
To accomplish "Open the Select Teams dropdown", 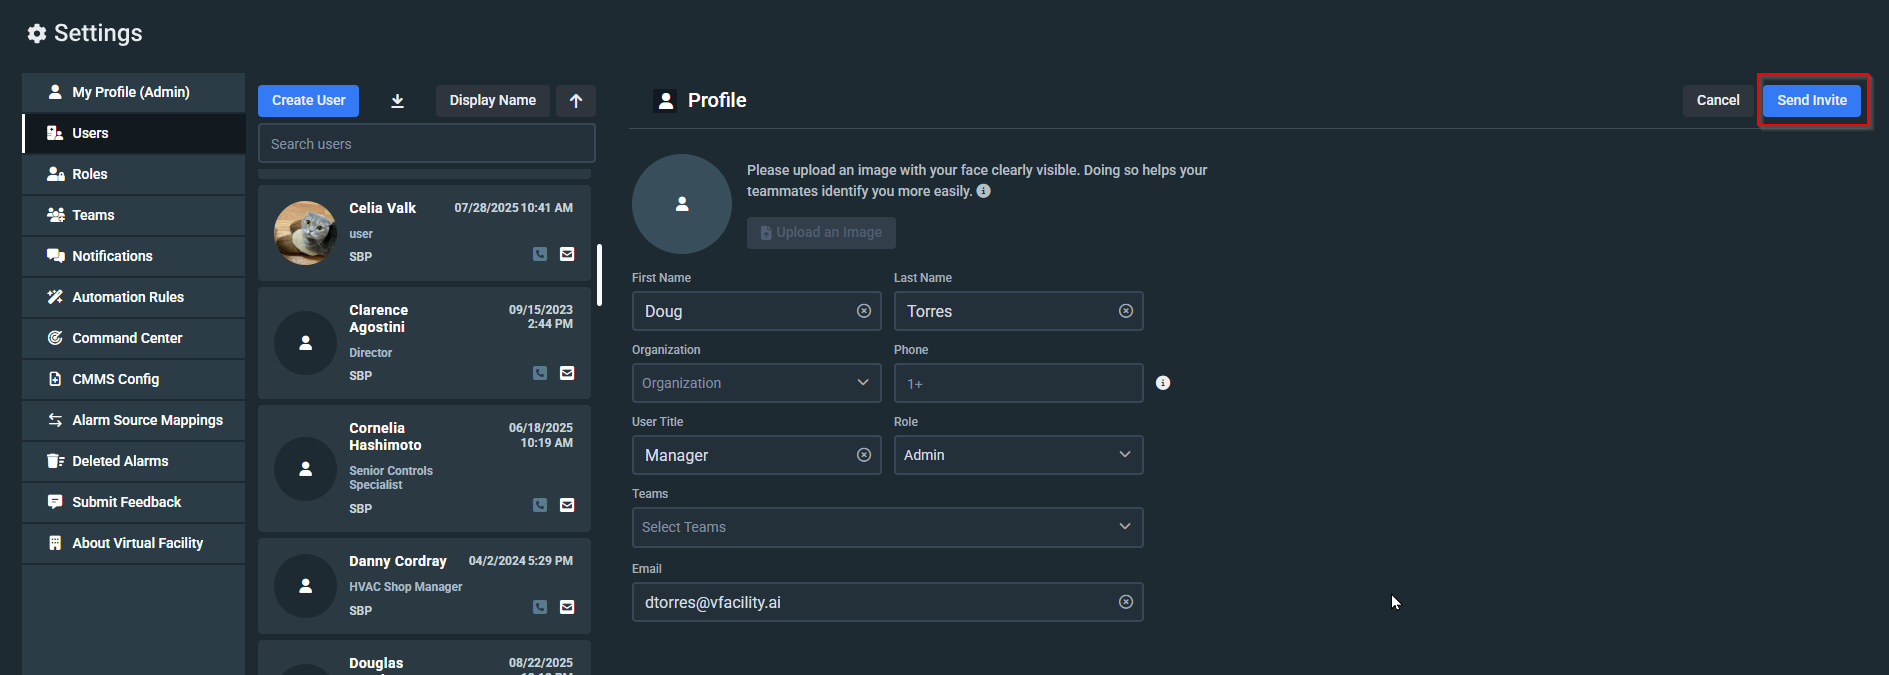I will (x=887, y=527).
